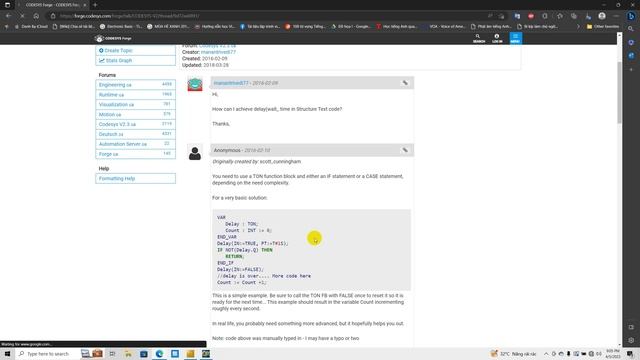Image resolution: width=640 pixels, height=360 pixels.
Task: Click the Log In icon in header
Action: [497, 38]
